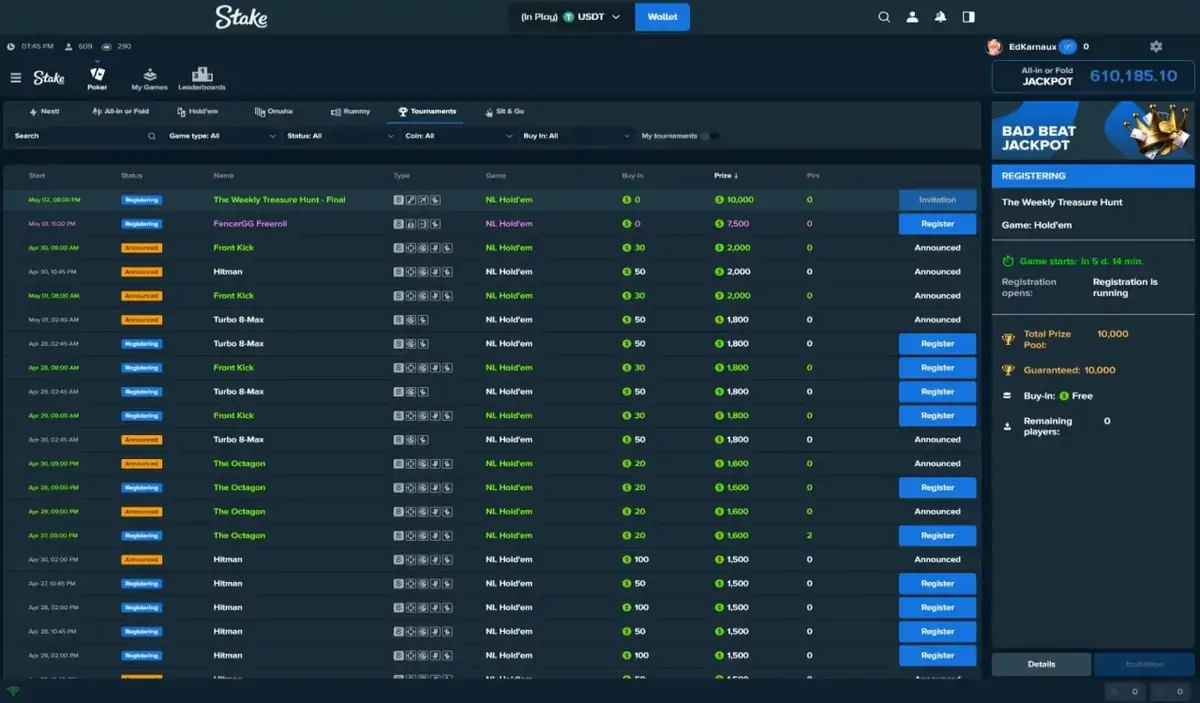Click the USDT coin icon in currency selector

(x=568, y=17)
